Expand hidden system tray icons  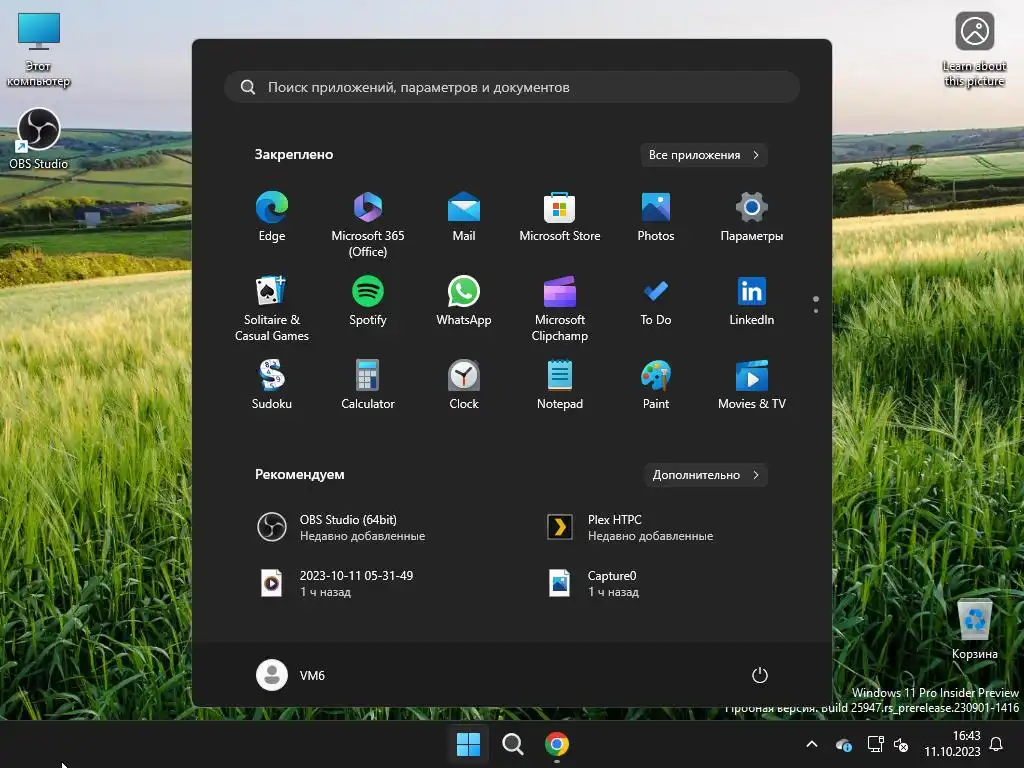pos(812,744)
